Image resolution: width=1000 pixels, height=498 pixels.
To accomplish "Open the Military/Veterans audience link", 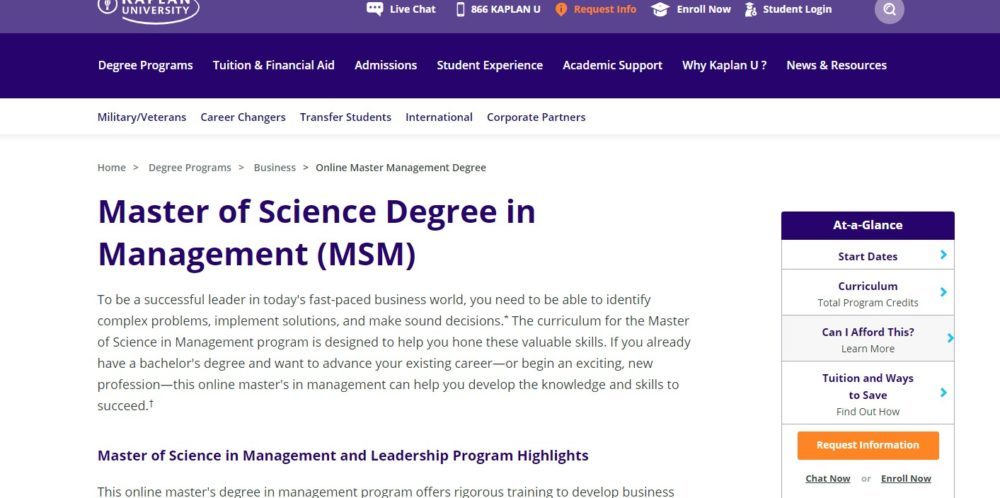I will point(141,117).
